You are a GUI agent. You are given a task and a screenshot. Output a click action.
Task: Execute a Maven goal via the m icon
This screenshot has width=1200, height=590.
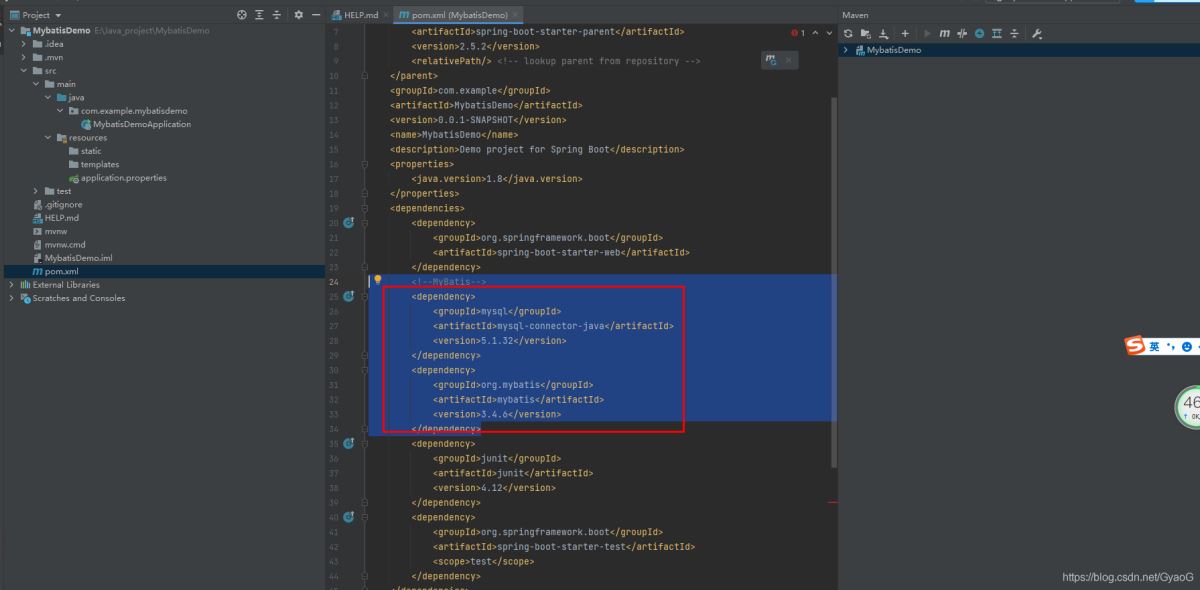943,33
